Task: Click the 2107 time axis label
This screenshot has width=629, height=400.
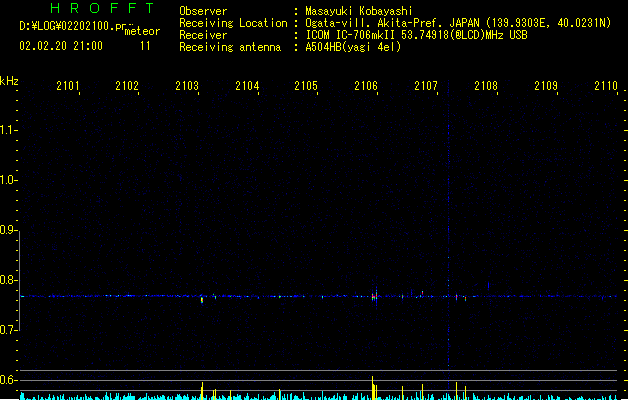Action: tap(426, 86)
